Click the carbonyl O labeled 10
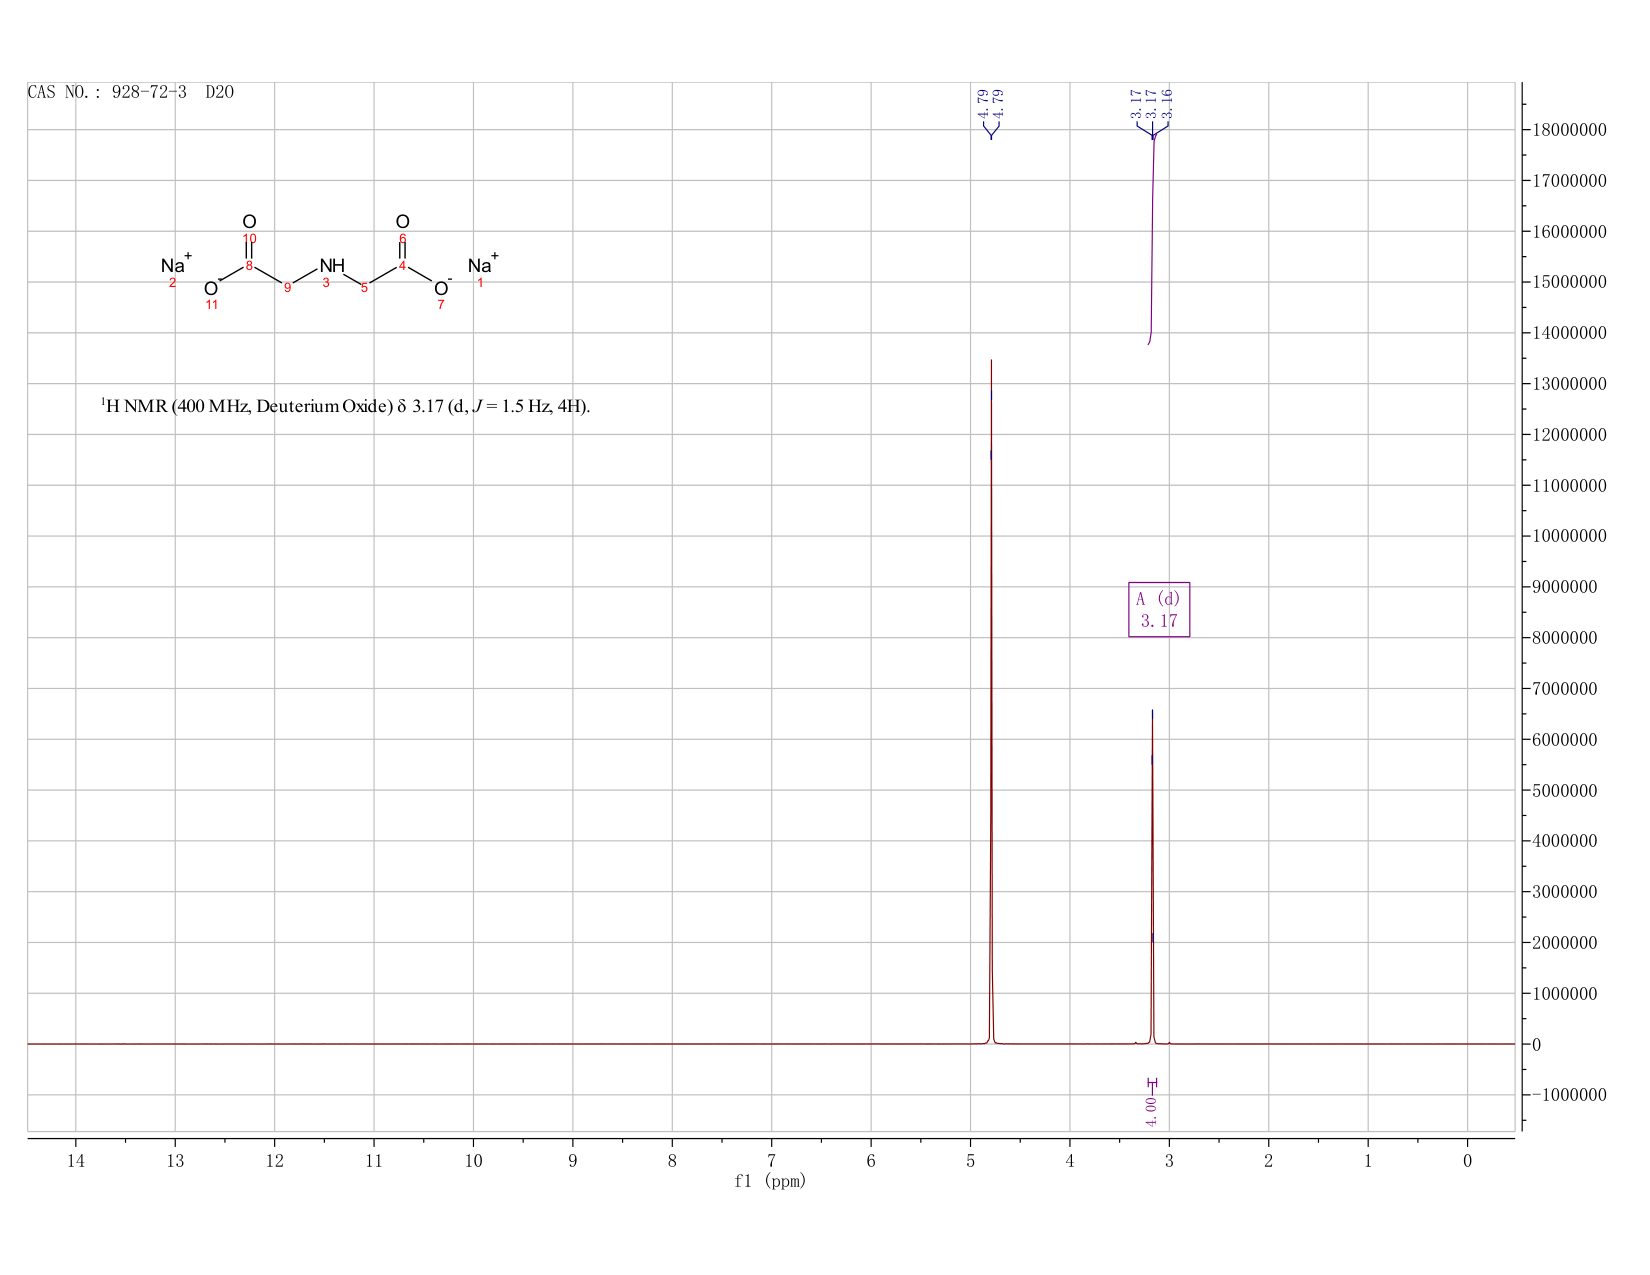Viewport: 1650px width, 1275px height. (249, 222)
